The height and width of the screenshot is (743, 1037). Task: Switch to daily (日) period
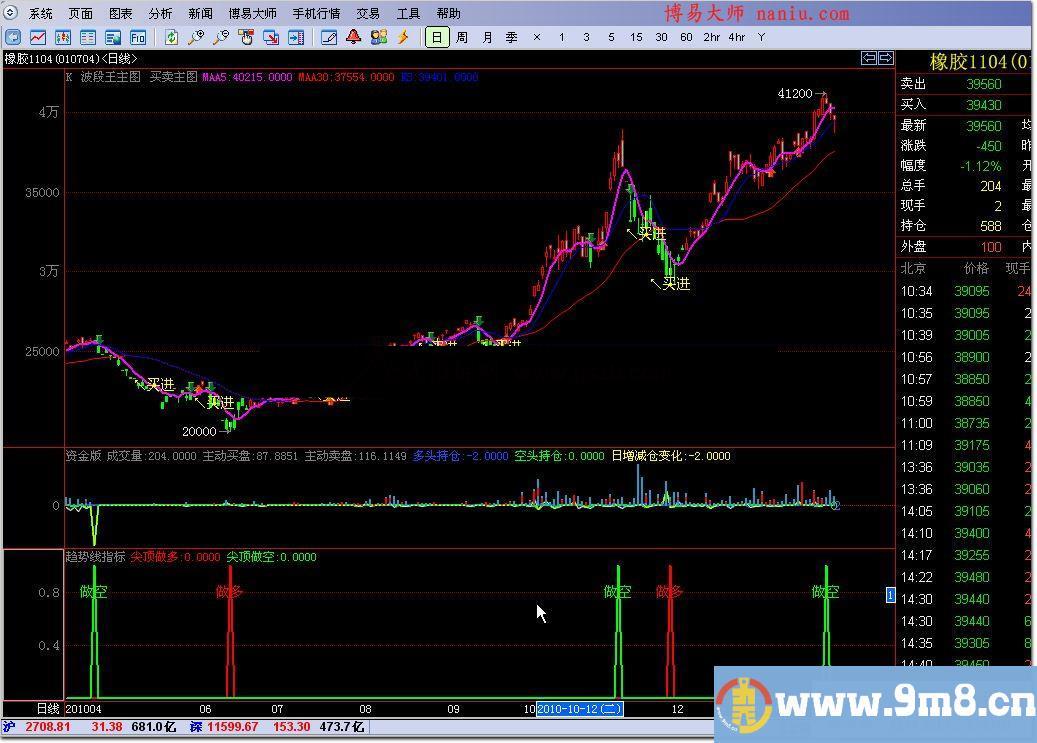[x=436, y=37]
